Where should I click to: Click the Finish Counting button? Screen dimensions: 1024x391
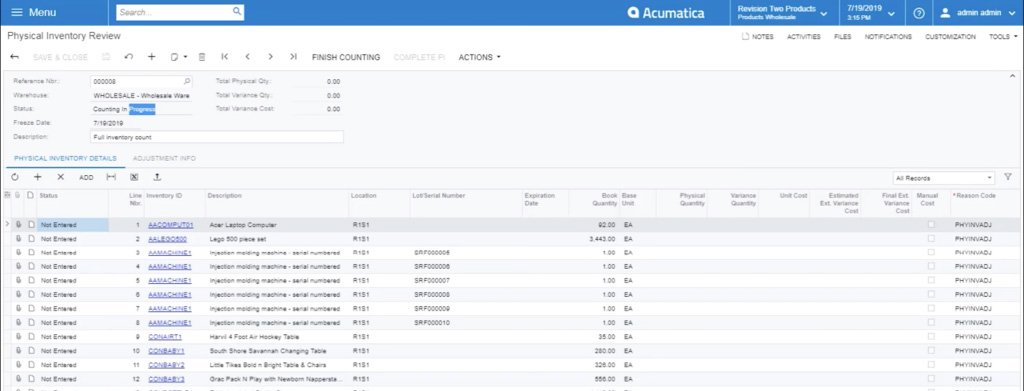346,57
